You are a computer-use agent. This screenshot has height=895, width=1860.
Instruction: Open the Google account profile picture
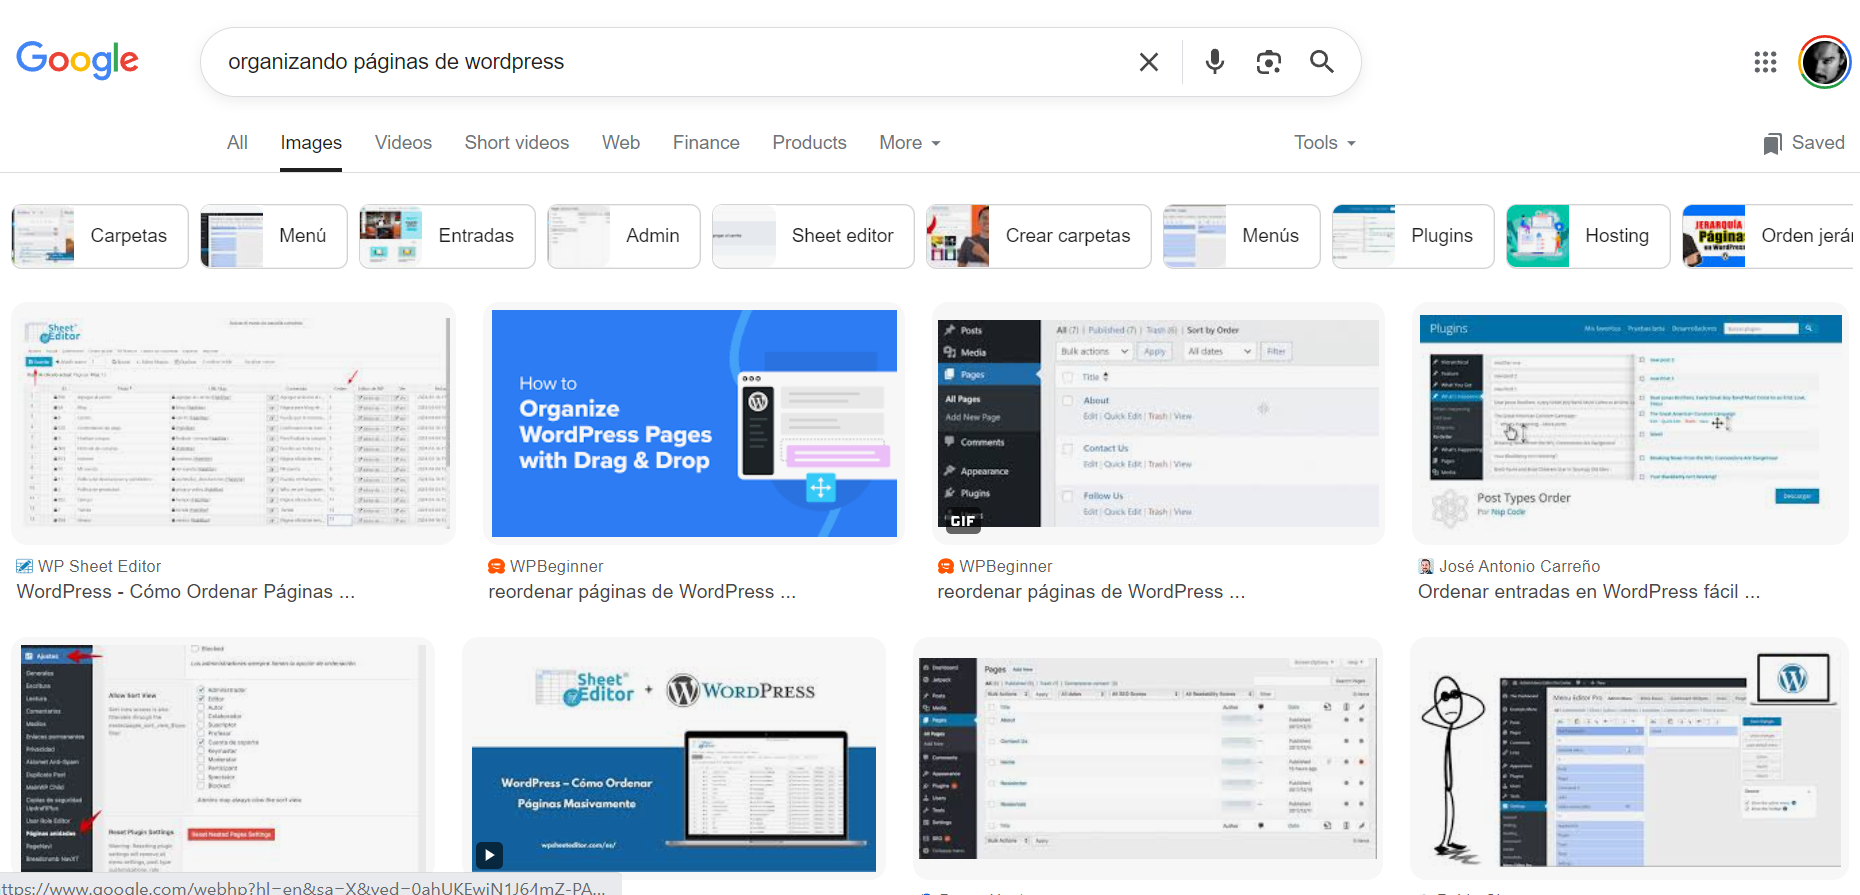[x=1825, y=62]
